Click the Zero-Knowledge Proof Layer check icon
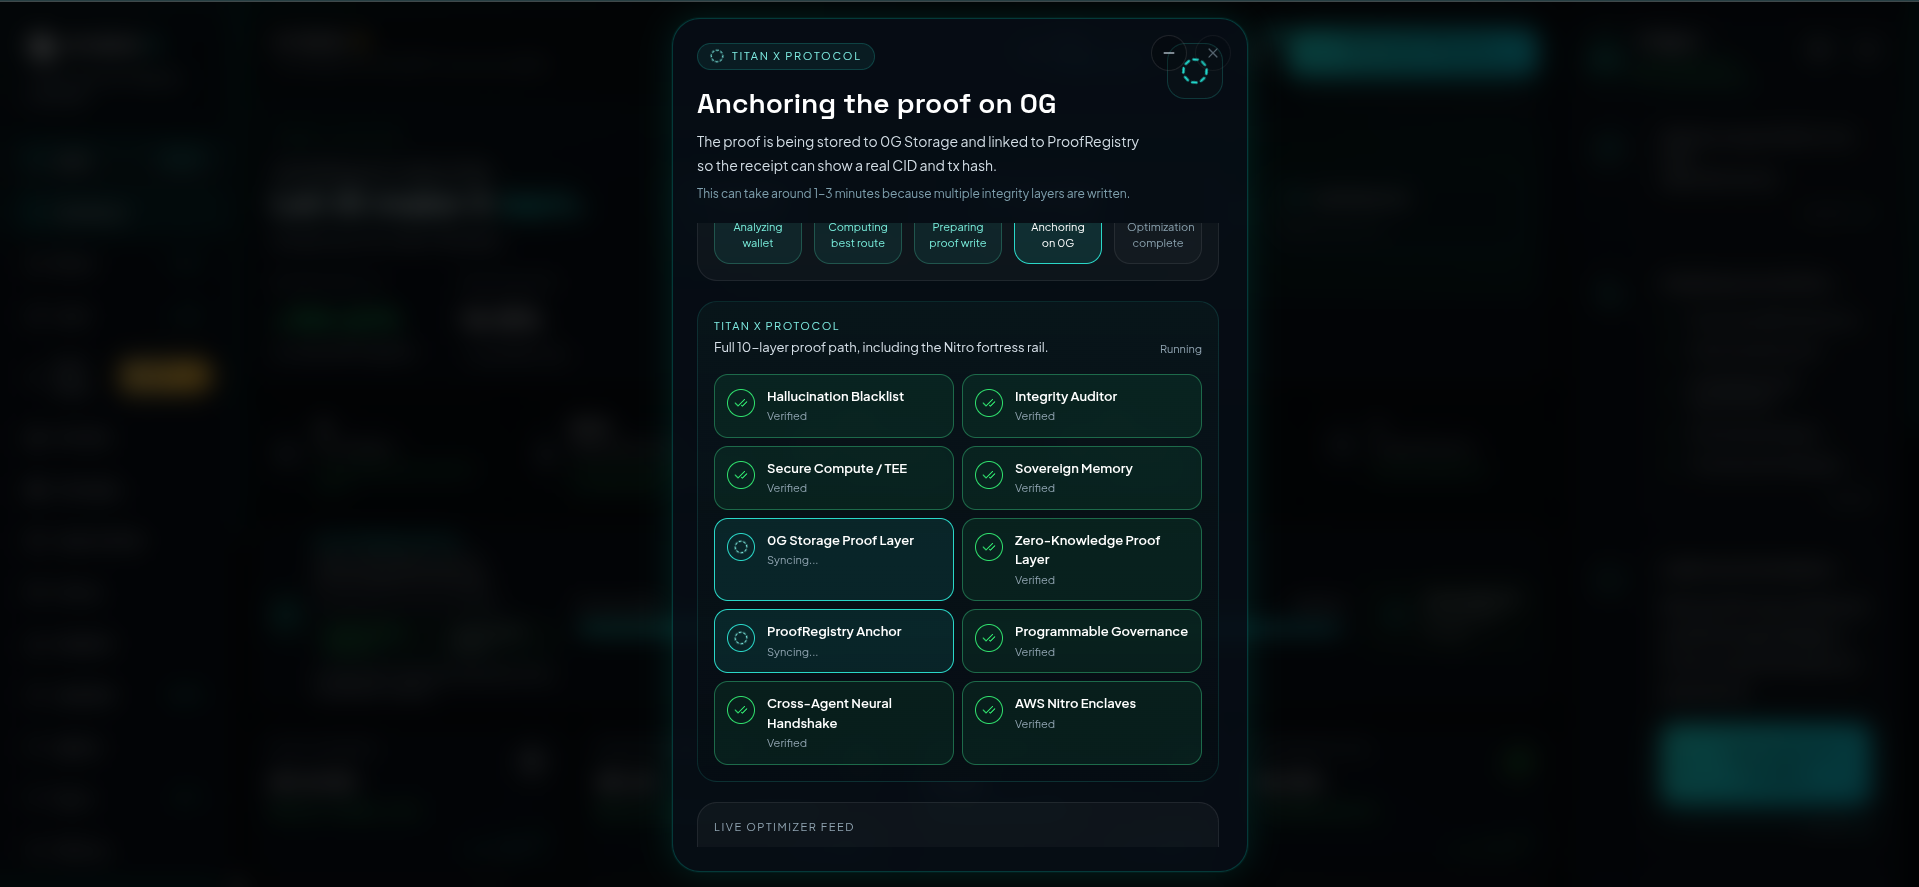This screenshot has width=1919, height=887. (x=989, y=547)
